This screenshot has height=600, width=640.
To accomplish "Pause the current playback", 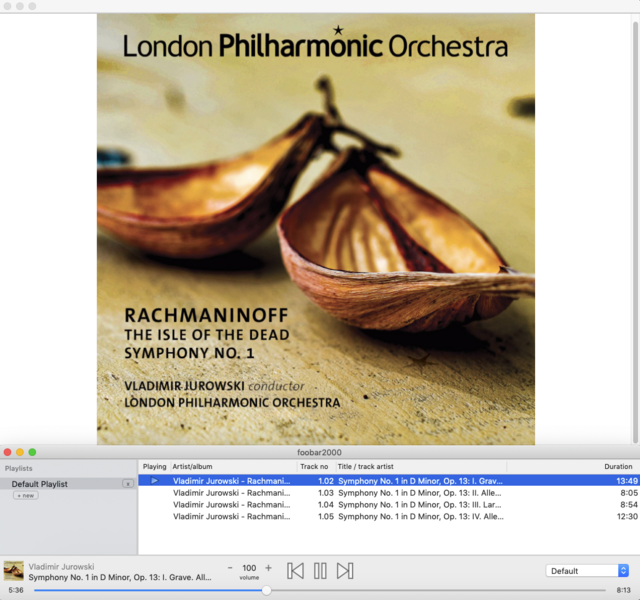I will point(320,571).
